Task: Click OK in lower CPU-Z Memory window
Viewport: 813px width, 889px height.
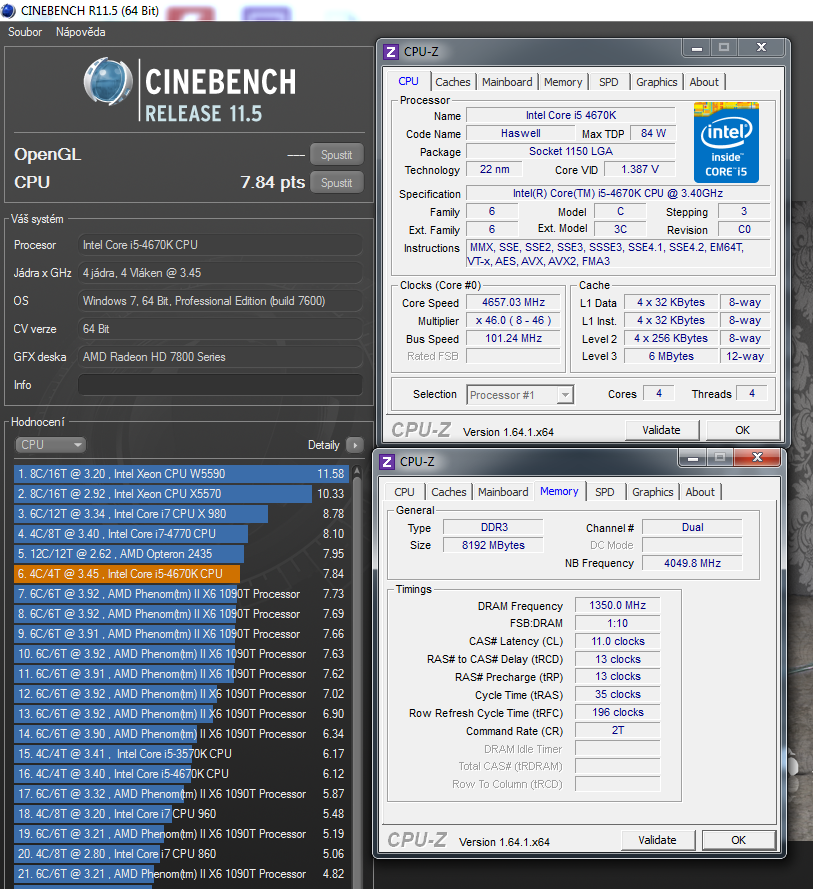Action: [x=739, y=840]
